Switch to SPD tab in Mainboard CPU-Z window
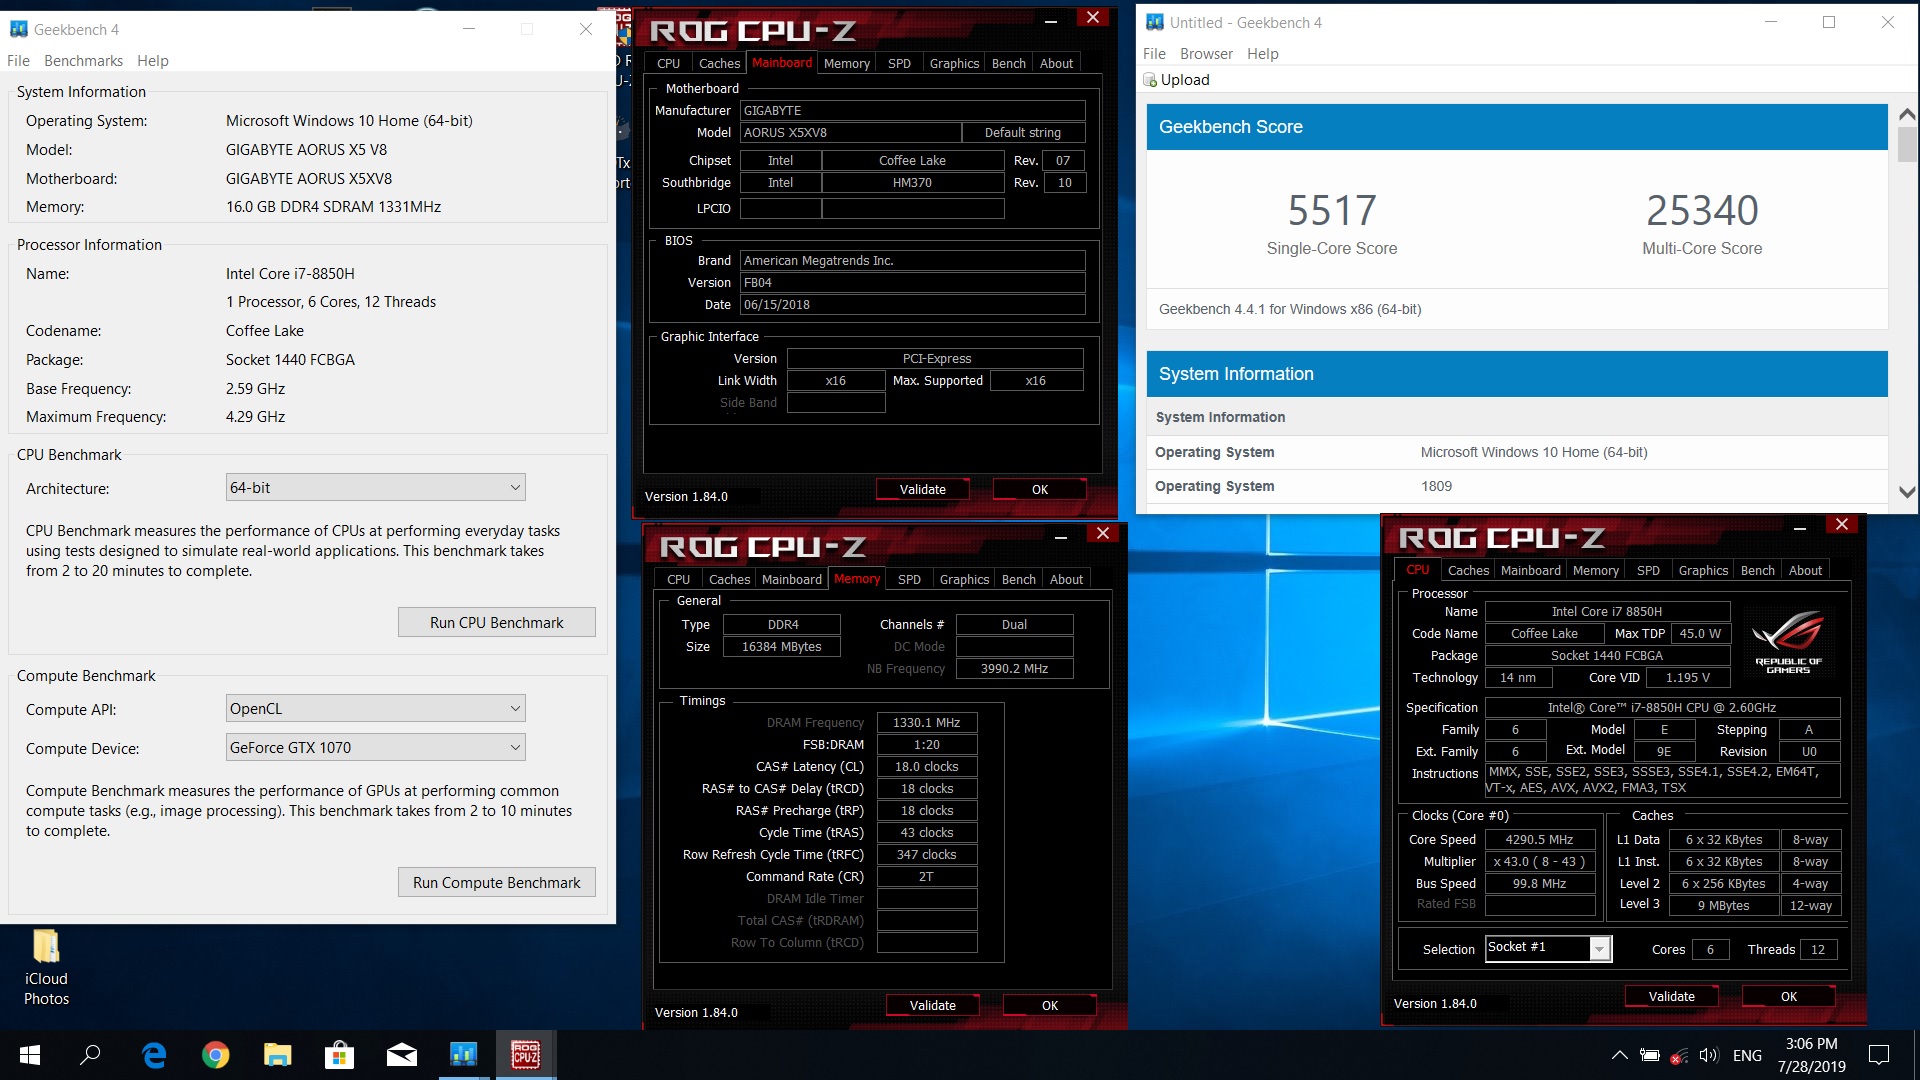 [899, 63]
